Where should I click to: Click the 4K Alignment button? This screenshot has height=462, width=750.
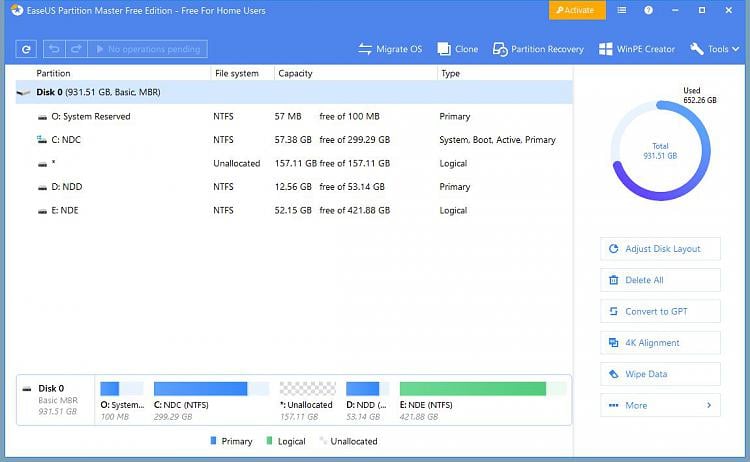point(660,343)
